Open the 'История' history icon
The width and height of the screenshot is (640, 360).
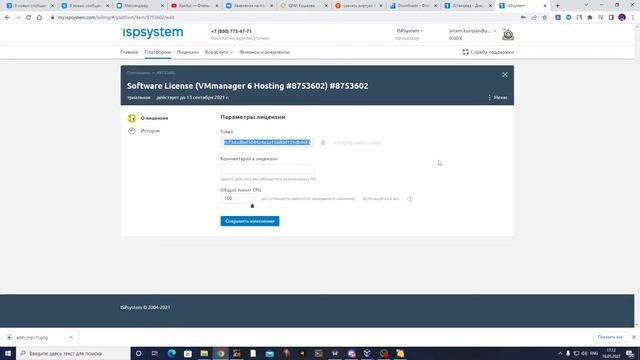(x=132, y=131)
